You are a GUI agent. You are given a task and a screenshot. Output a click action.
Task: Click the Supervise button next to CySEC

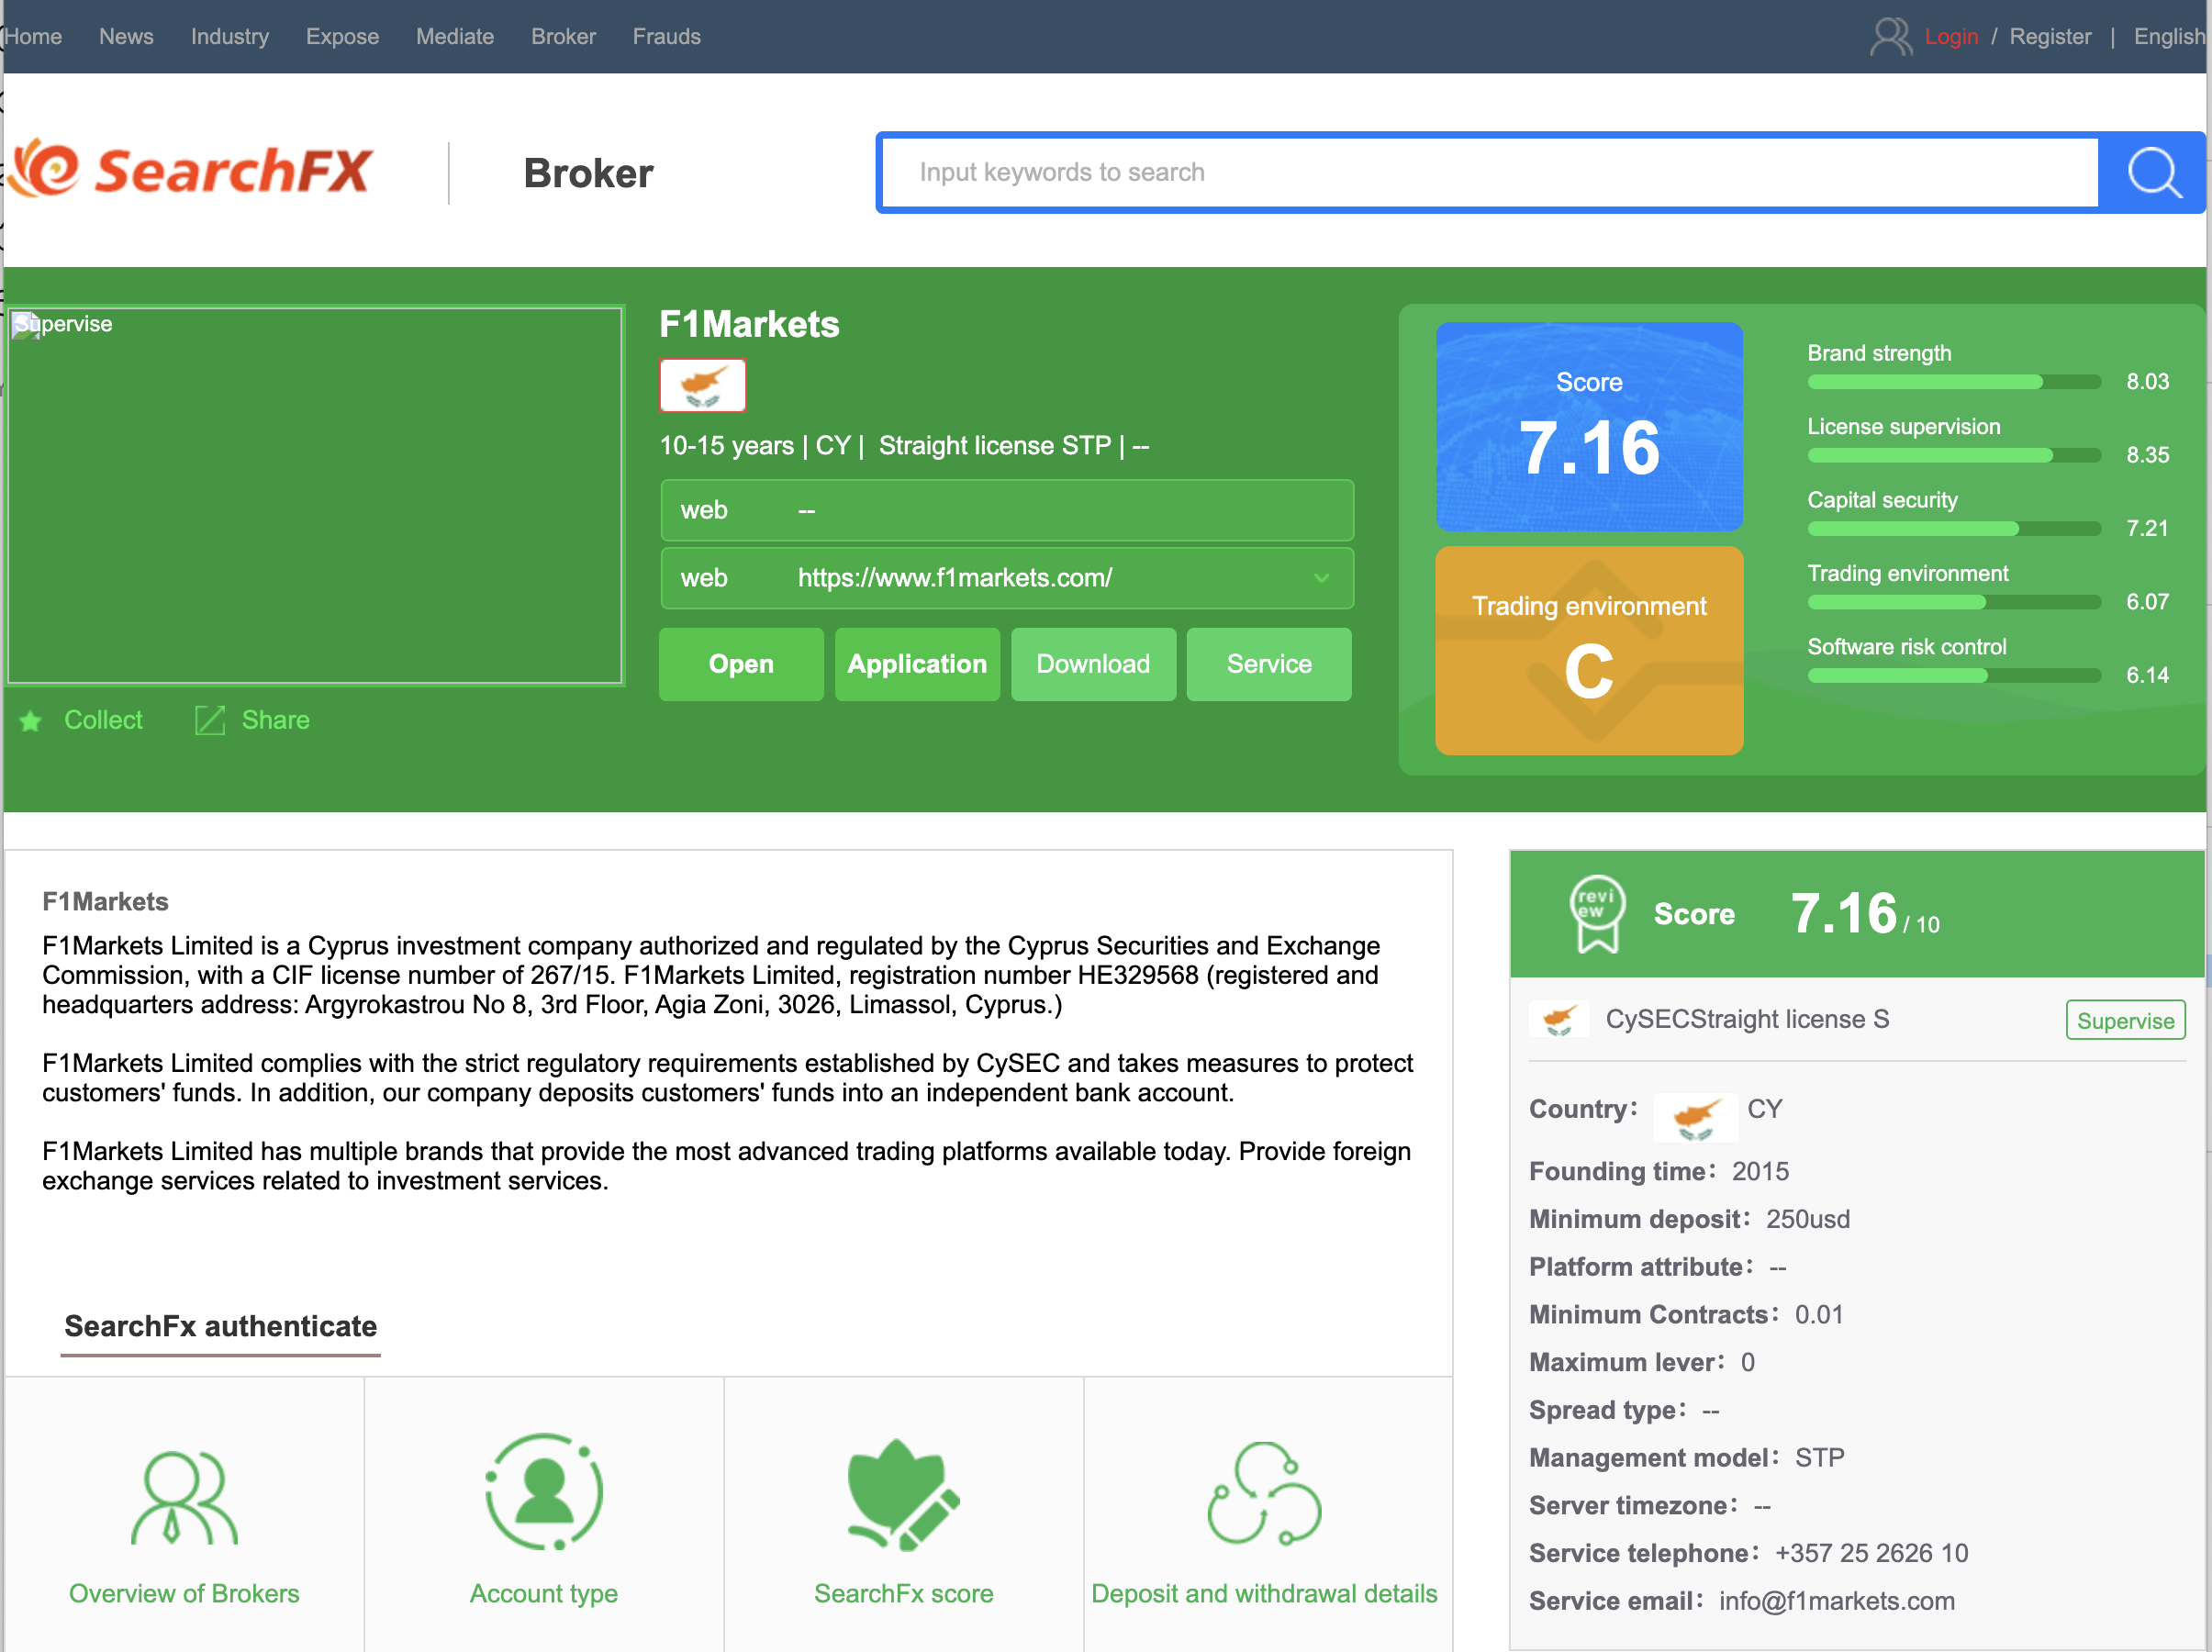click(x=2124, y=1021)
